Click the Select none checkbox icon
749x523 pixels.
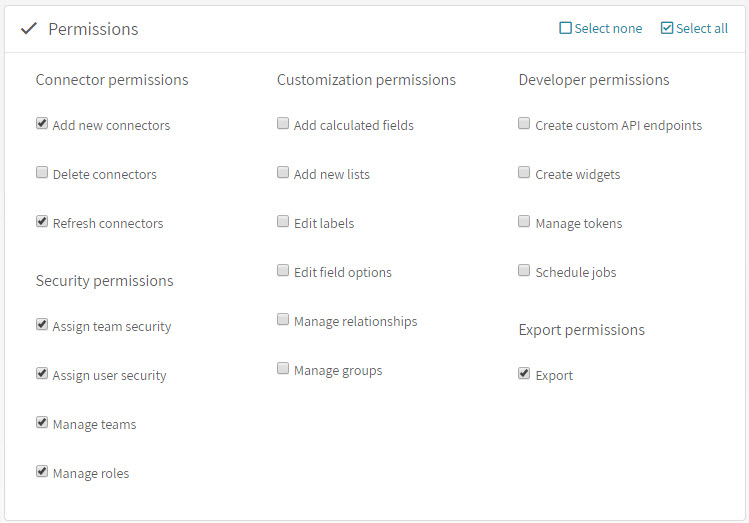(x=565, y=28)
